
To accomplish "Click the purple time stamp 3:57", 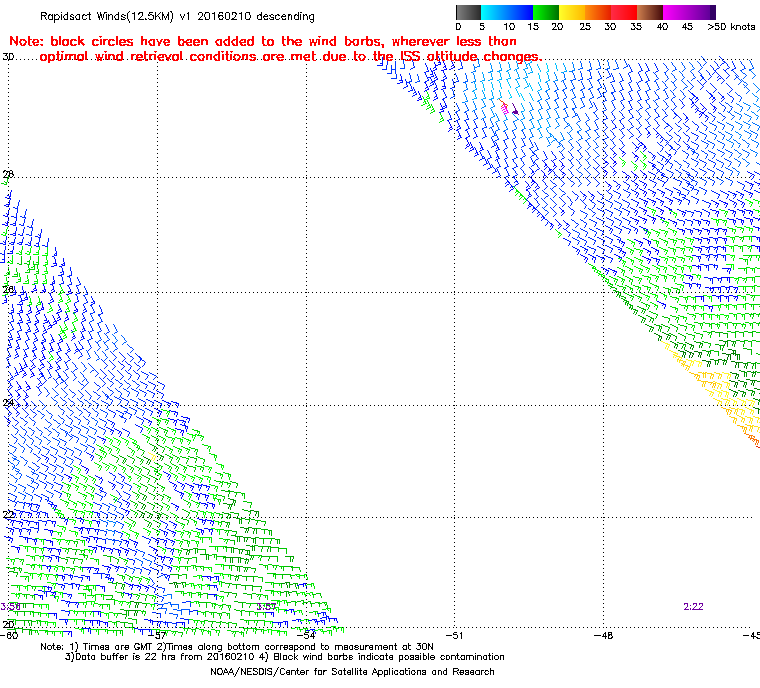I will [x=266, y=607].
